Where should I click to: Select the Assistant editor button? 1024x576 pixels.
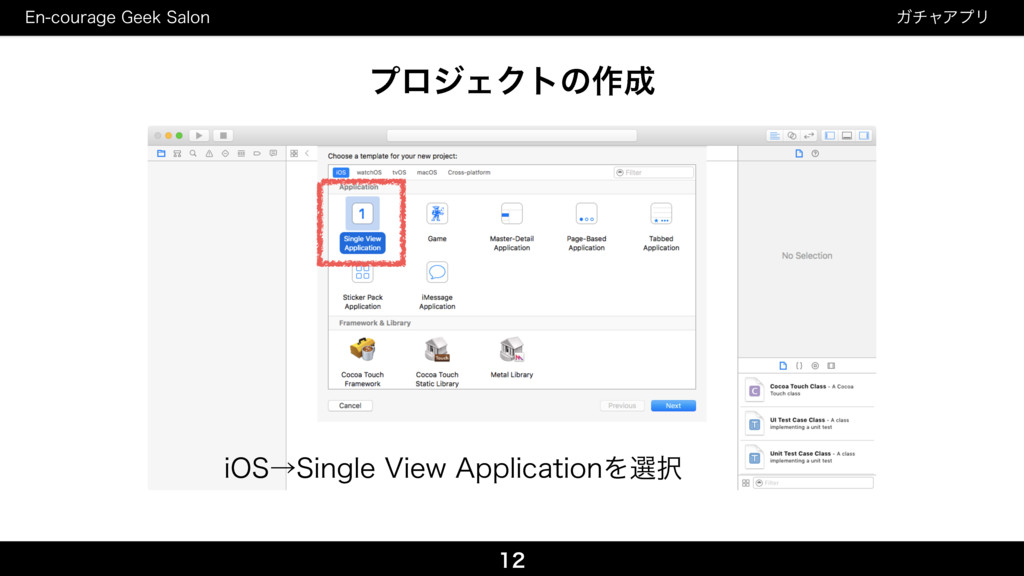(792, 135)
